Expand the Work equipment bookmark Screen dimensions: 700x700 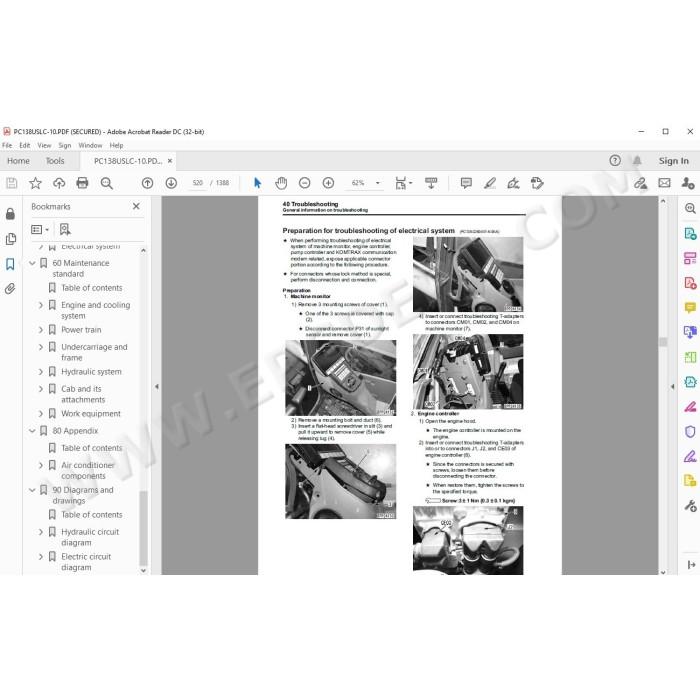[x=41, y=414]
